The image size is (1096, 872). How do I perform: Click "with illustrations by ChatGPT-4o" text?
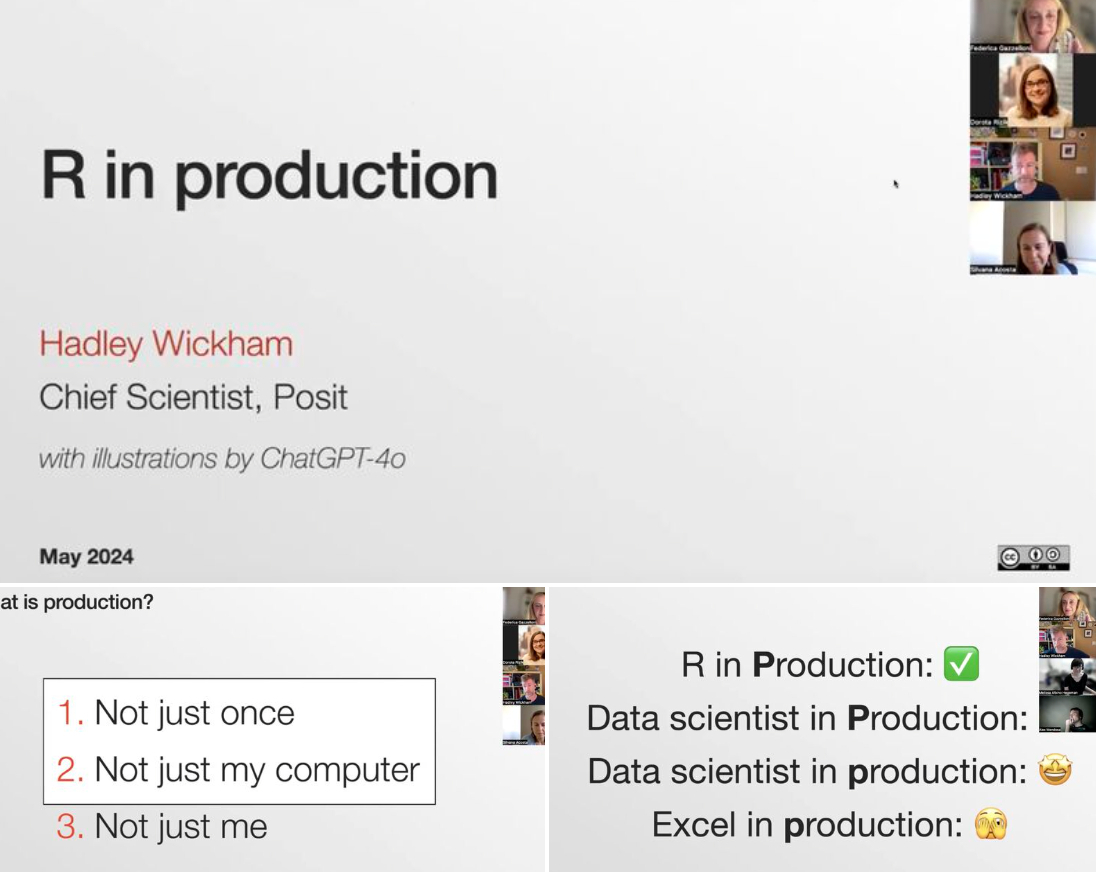[x=222, y=460]
